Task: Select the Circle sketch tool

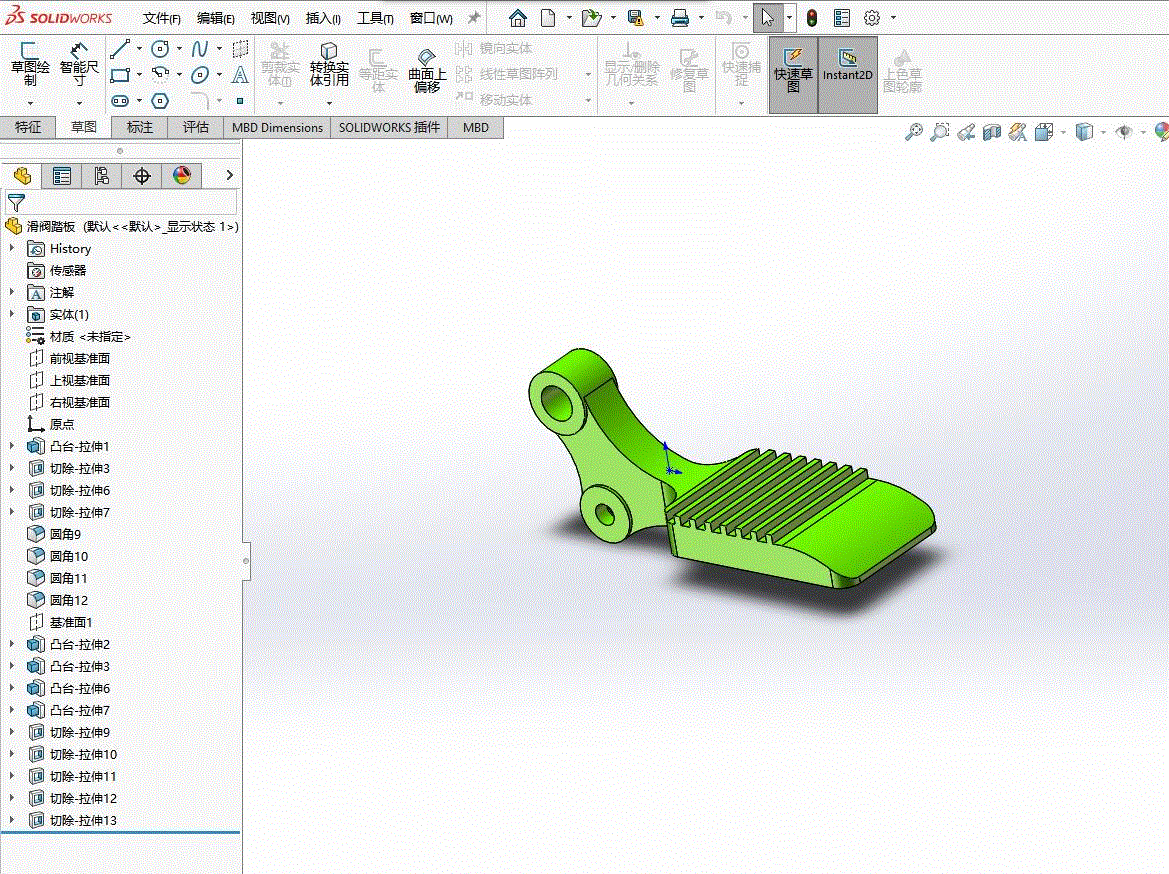Action: (160, 49)
